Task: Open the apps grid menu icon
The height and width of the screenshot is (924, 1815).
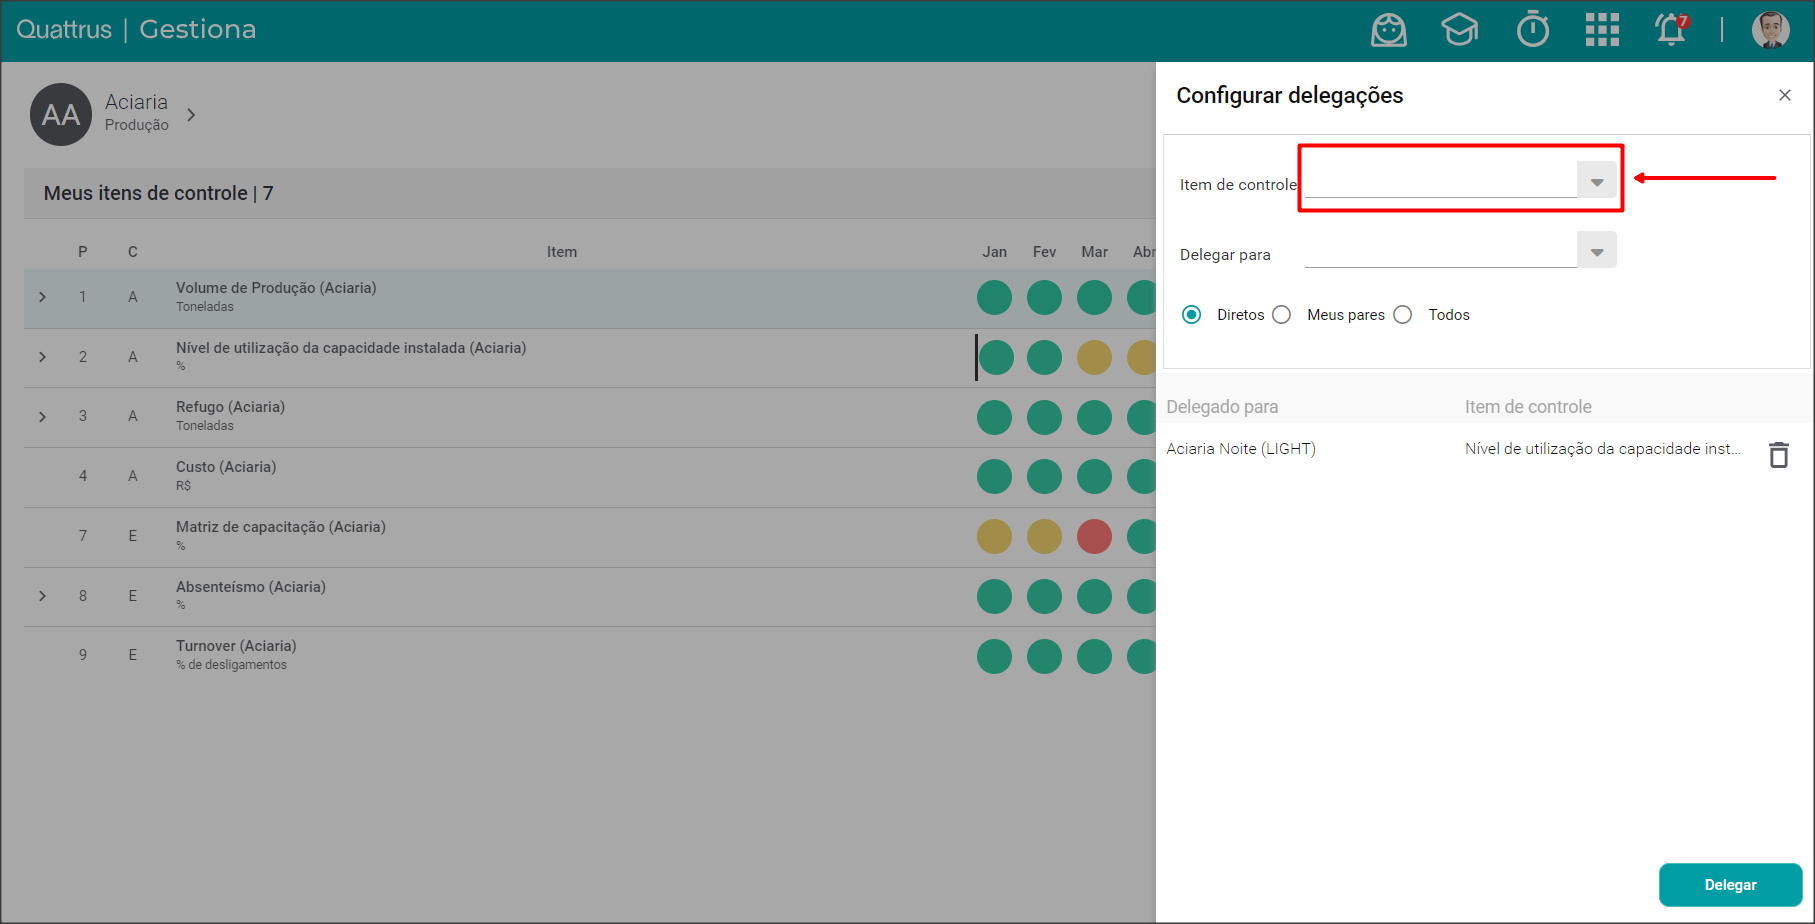Action: pyautogui.click(x=1602, y=30)
